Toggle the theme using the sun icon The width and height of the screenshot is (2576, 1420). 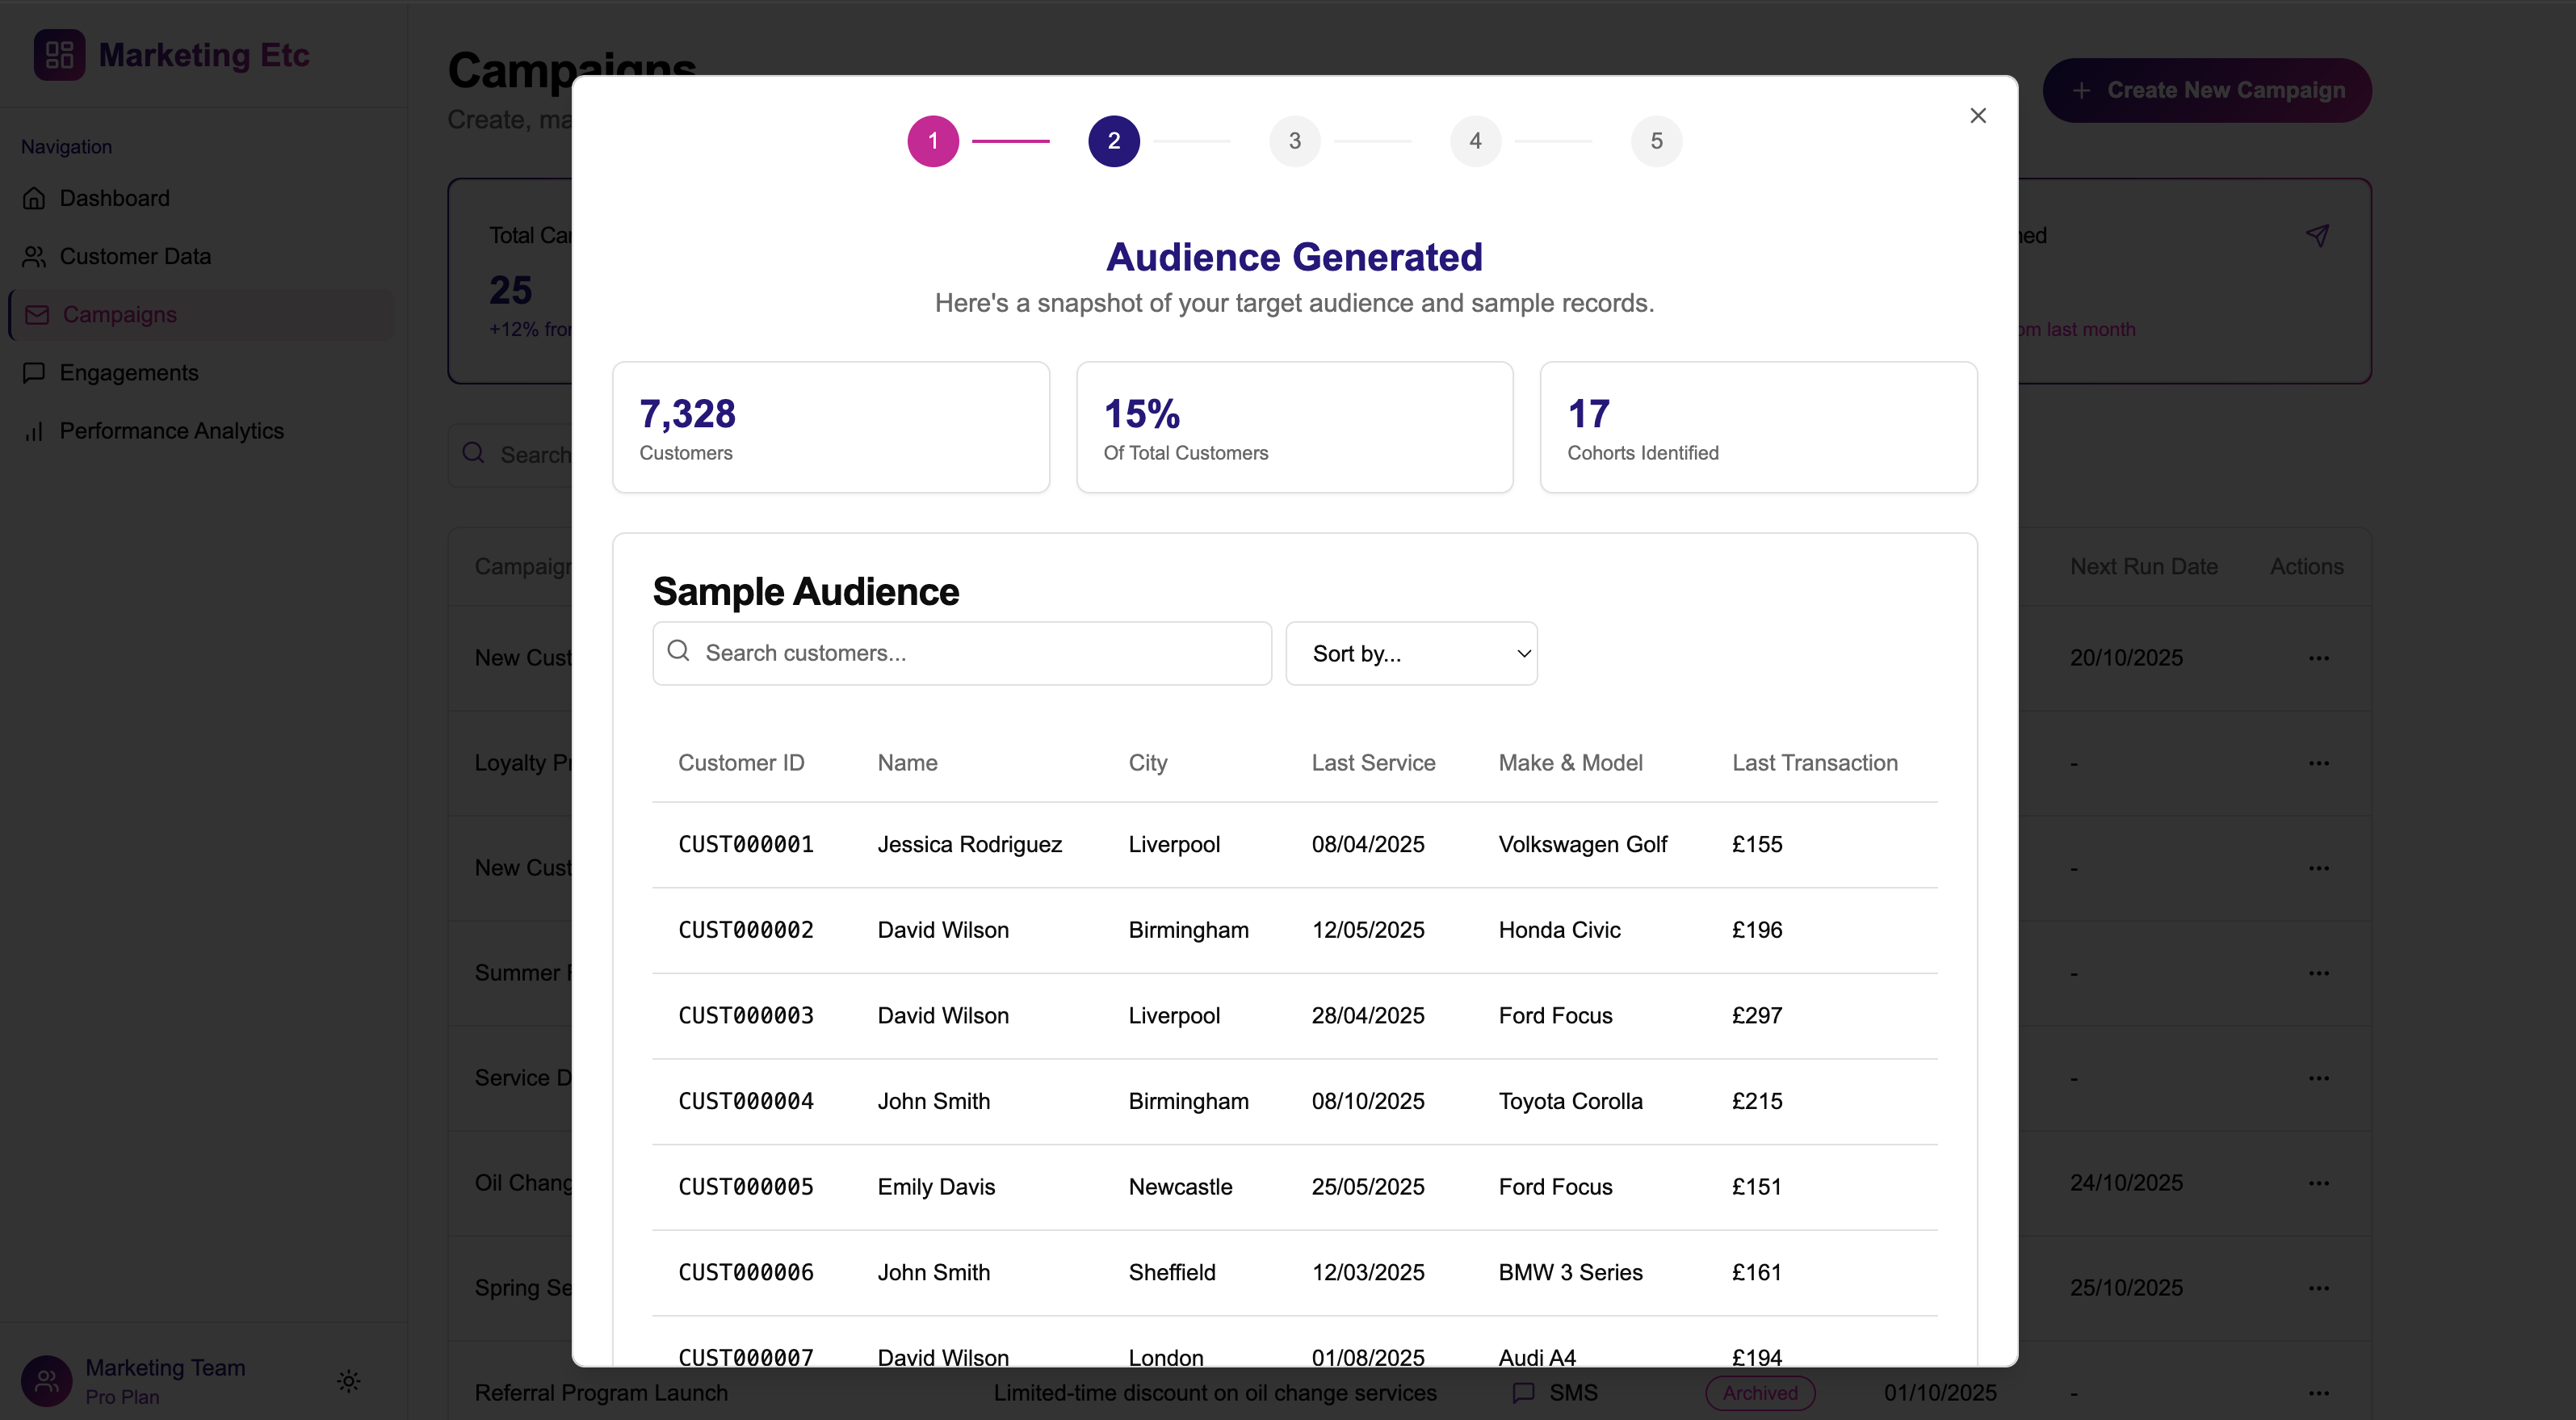[x=347, y=1381]
